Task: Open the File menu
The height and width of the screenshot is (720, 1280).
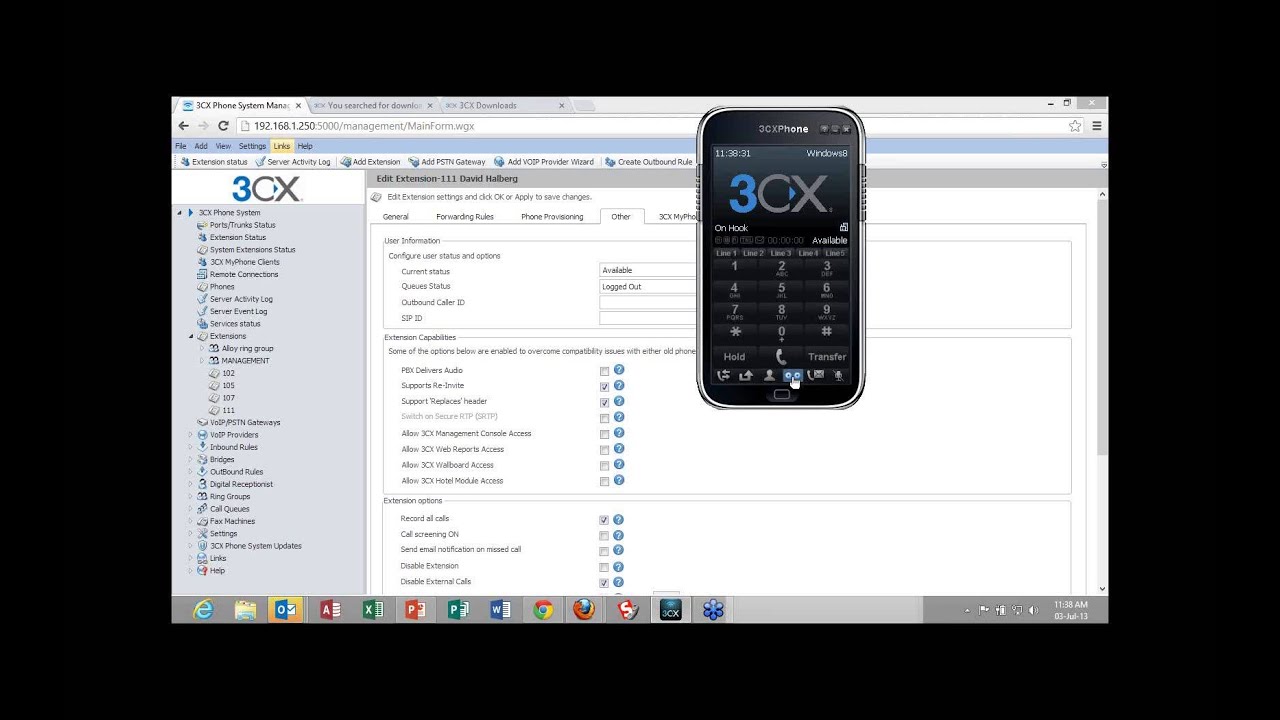Action: point(181,146)
